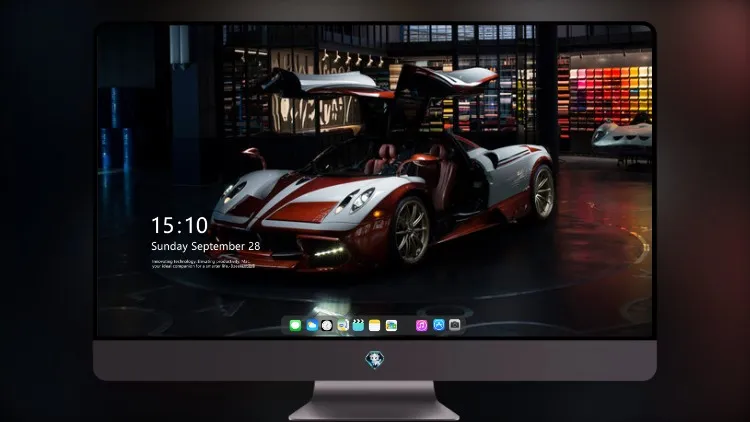The height and width of the screenshot is (422, 750).
Task: Open the blue App Store icon
Action: 439,325
